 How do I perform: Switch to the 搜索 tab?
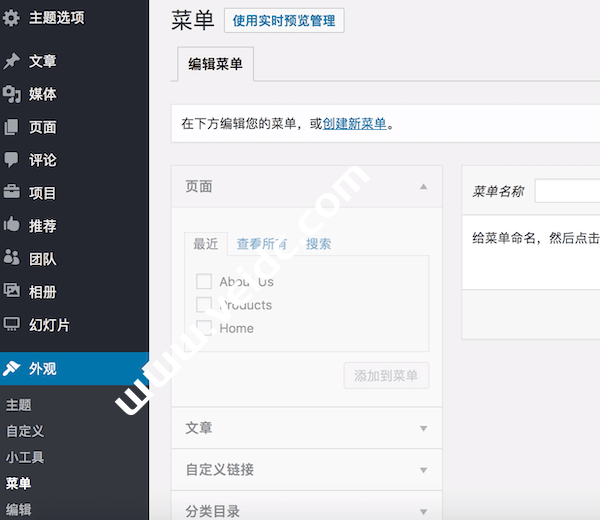coord(318,244)
